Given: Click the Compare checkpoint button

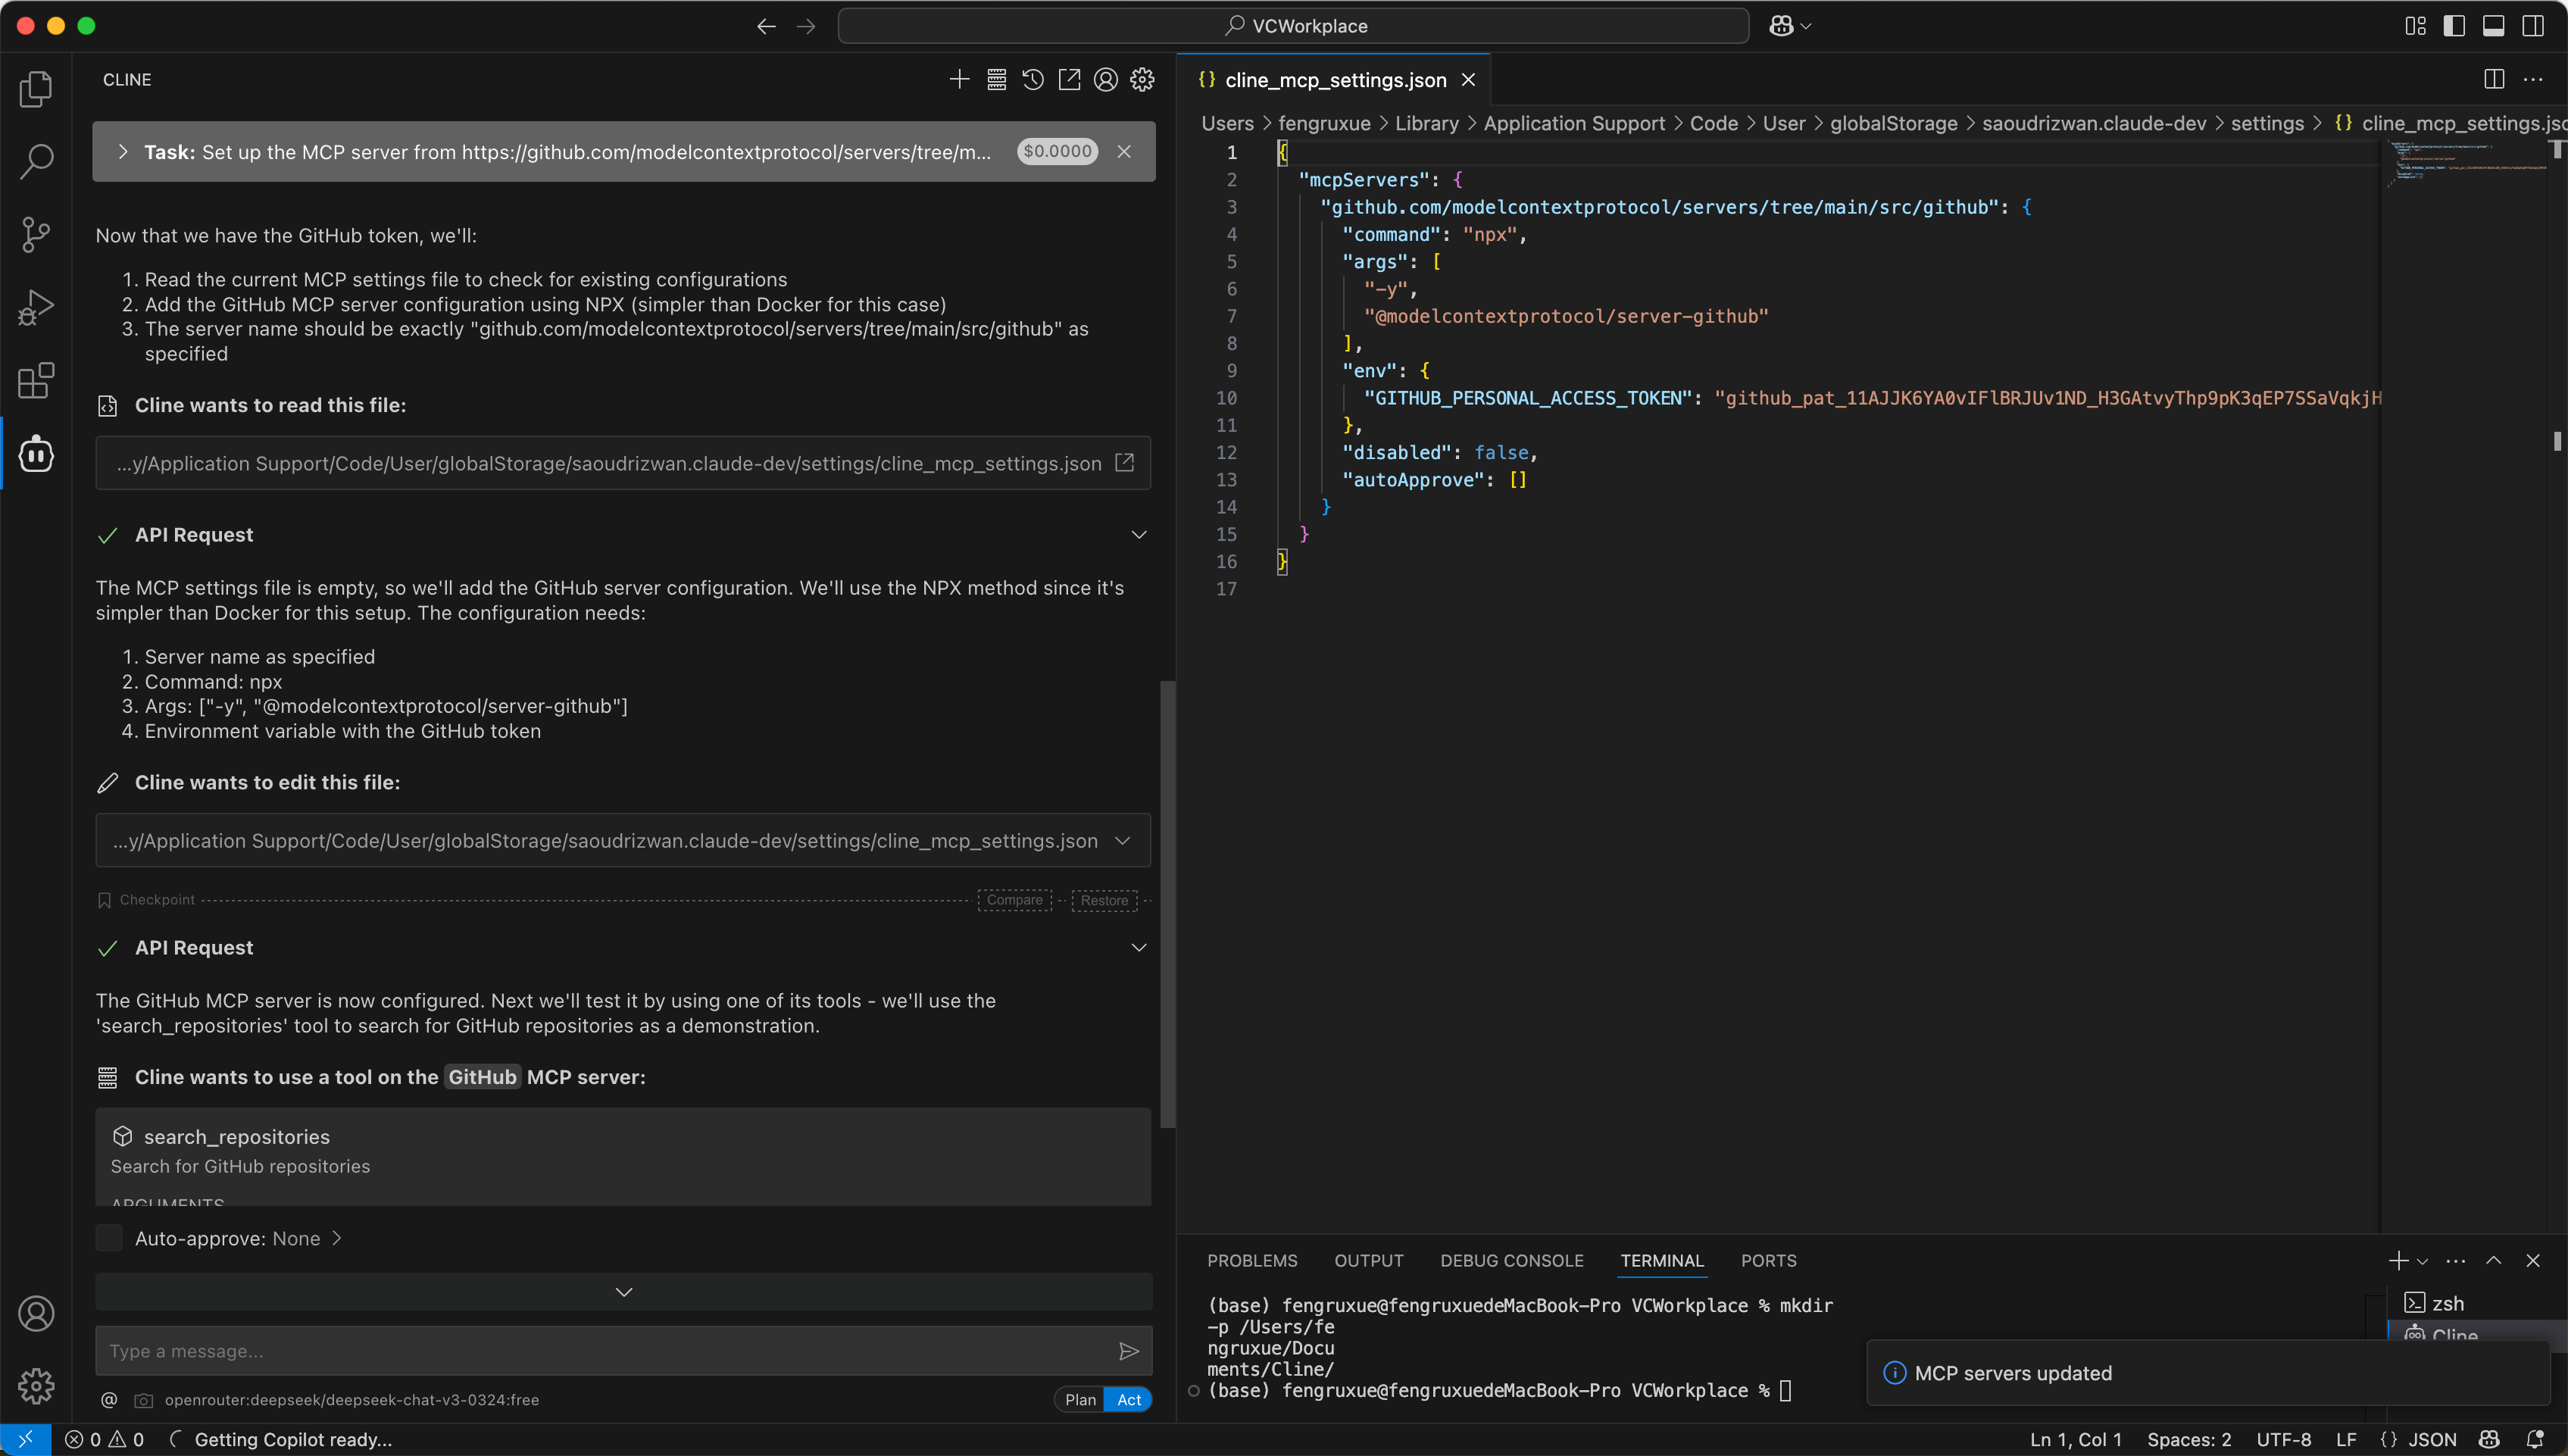Looking at the screenshot, I should (x=1014, y=900).
